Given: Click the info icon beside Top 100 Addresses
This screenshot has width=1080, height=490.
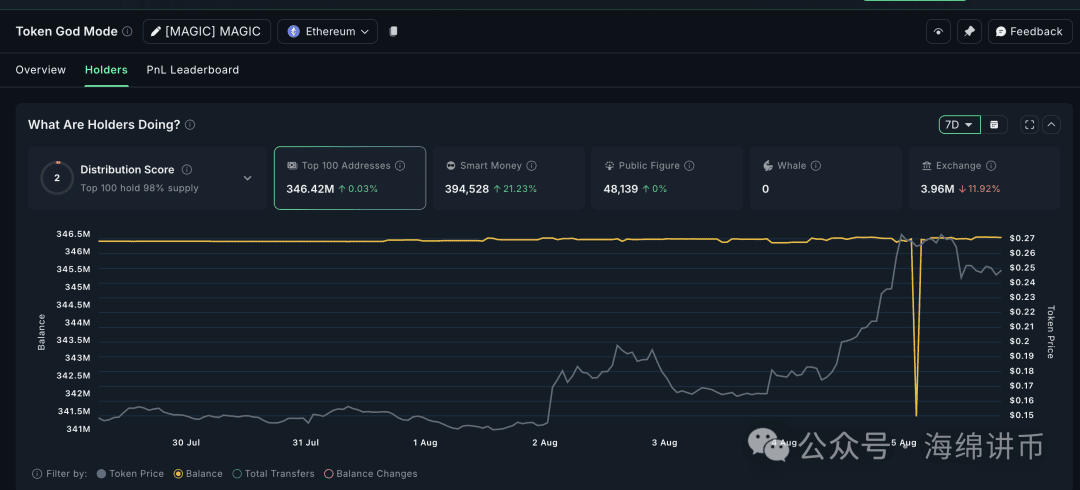Looking at the screenshot, I should (400, 166).
